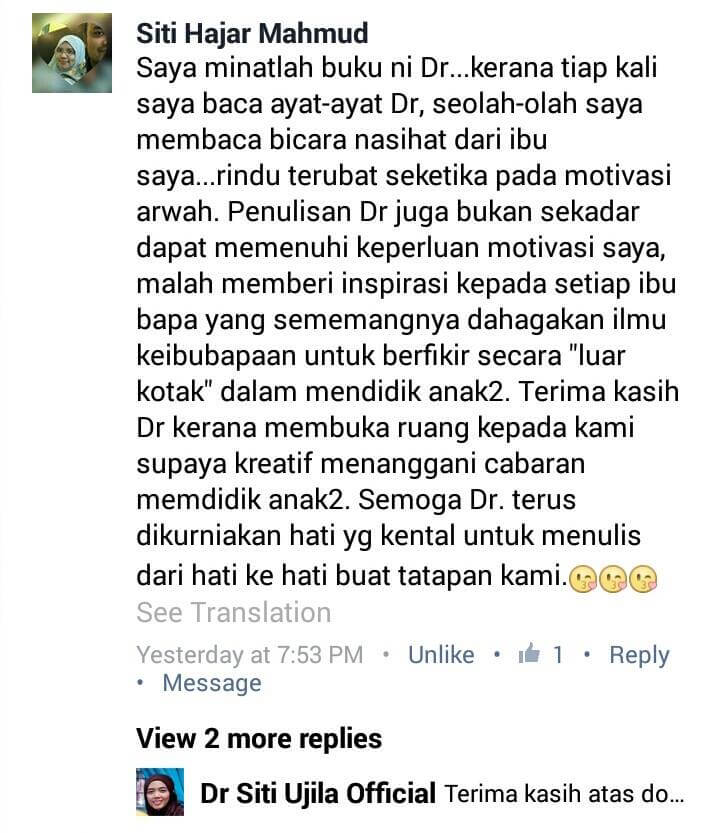720x833 pixels.
Task: Open Dr Siti Ujila Official's avatar
Action: (x=160, y=792)
